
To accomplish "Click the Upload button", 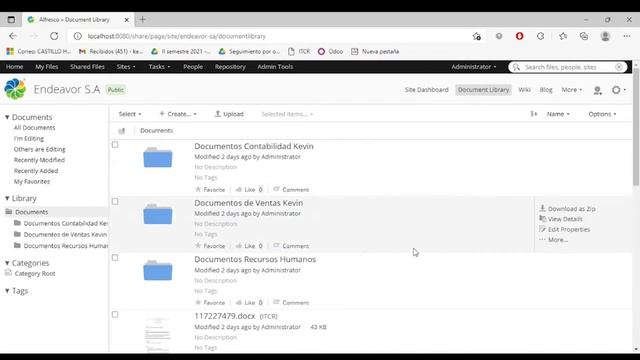I will [229, 114].
